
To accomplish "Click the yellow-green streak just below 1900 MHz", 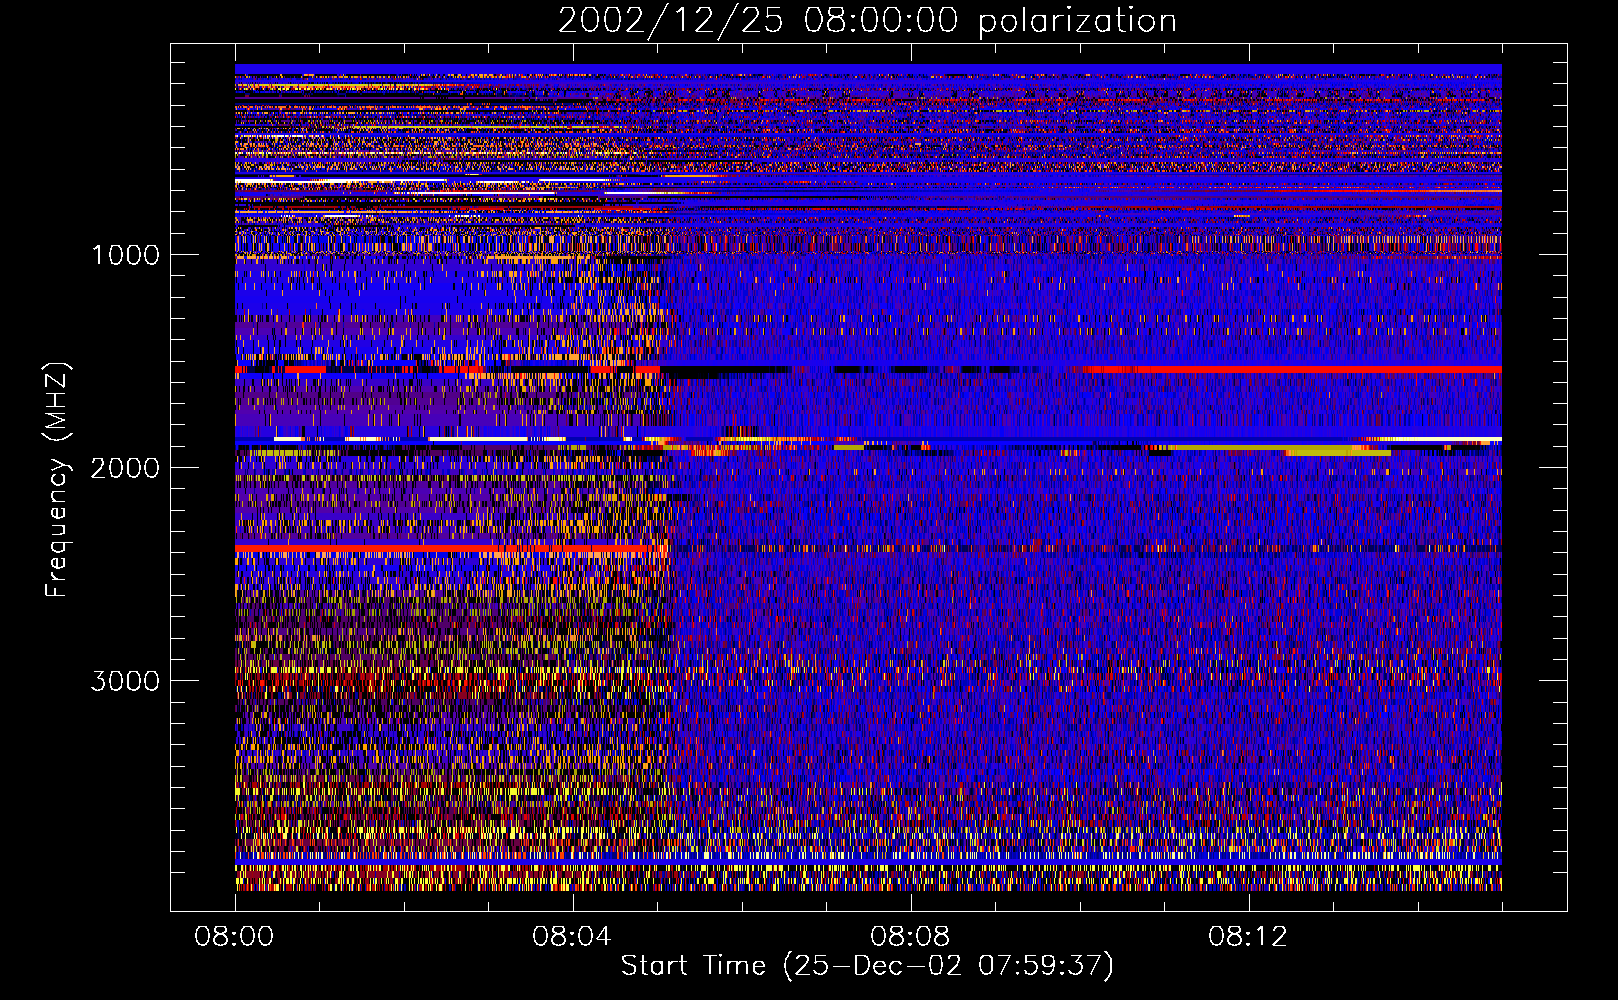I will [1282, 450].
